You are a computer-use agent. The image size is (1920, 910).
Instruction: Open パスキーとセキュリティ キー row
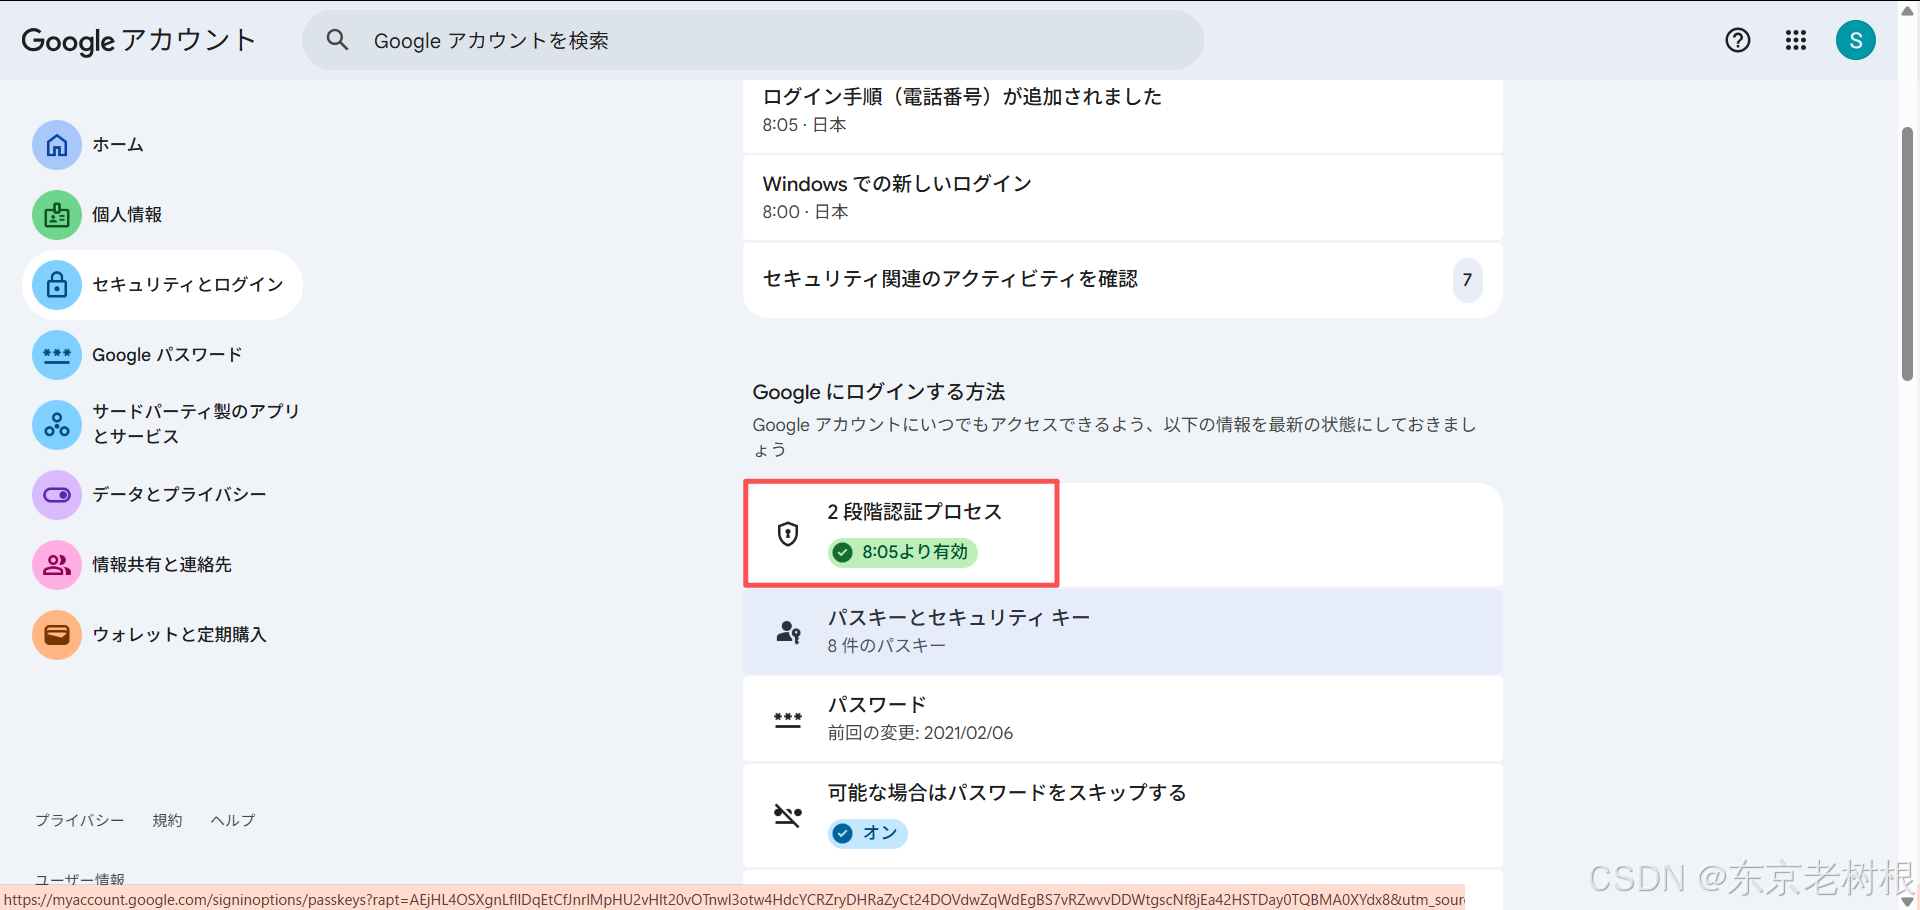[1122, 631]
